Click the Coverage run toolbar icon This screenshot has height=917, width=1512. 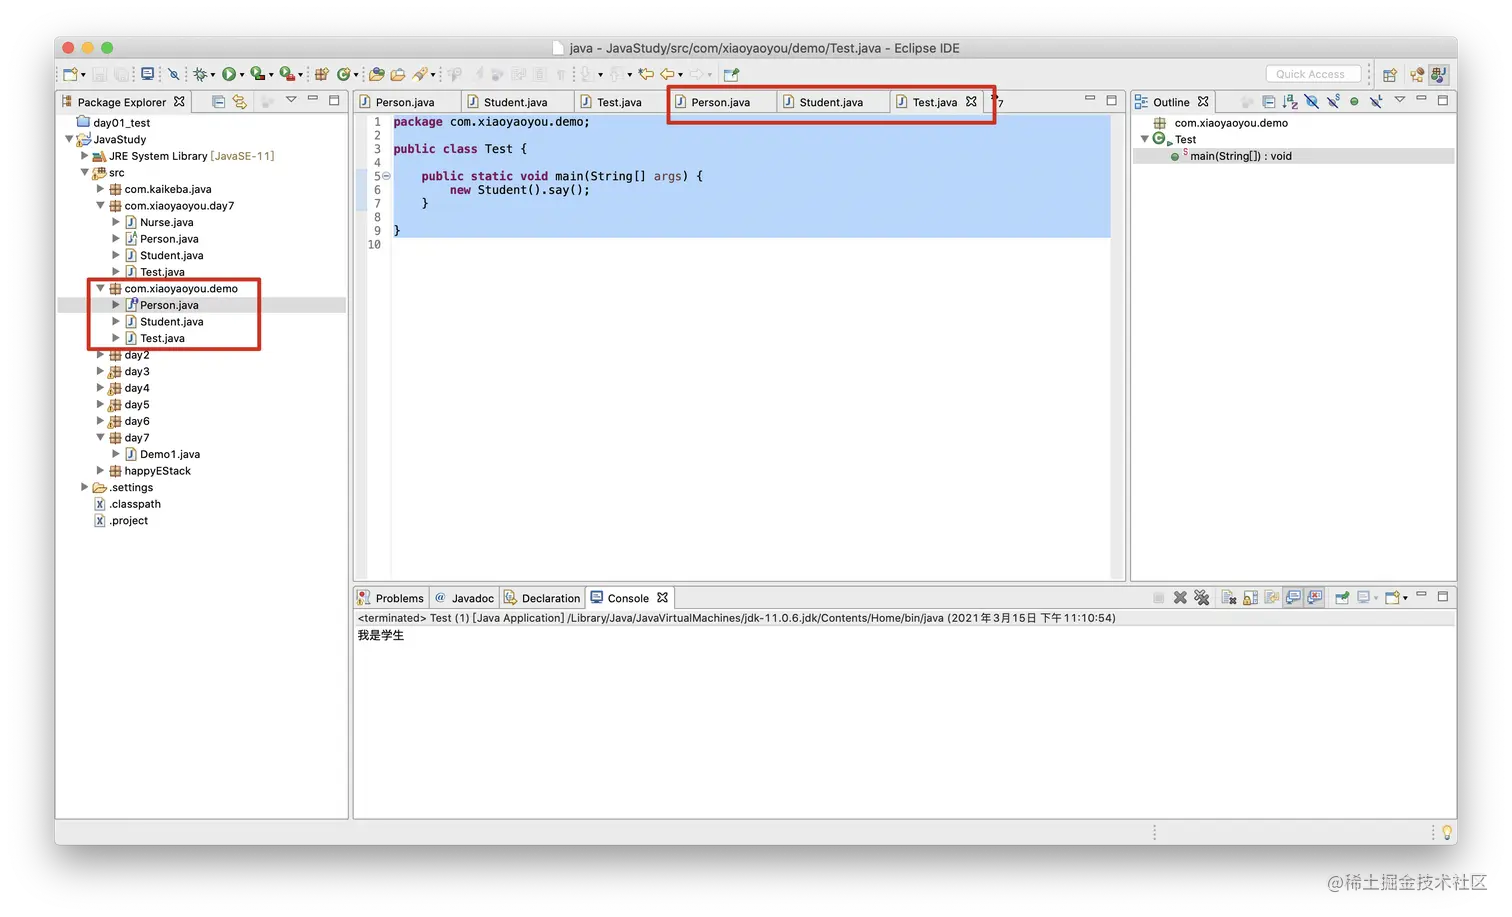point(258,74)
